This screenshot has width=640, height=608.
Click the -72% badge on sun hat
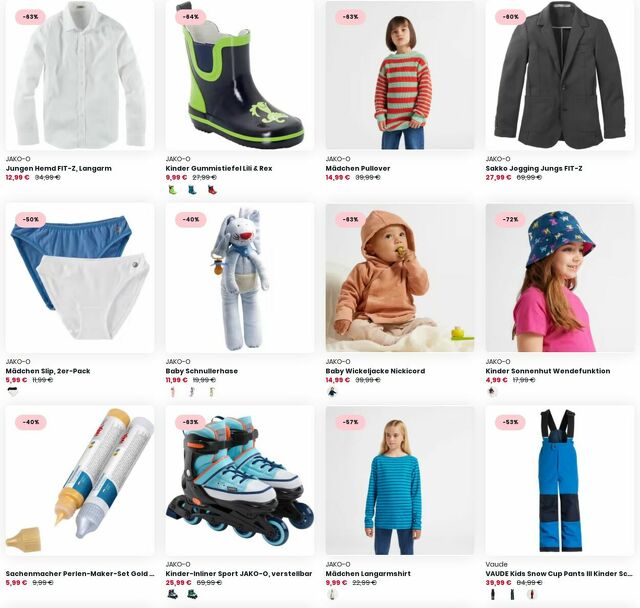click(511, 220)
